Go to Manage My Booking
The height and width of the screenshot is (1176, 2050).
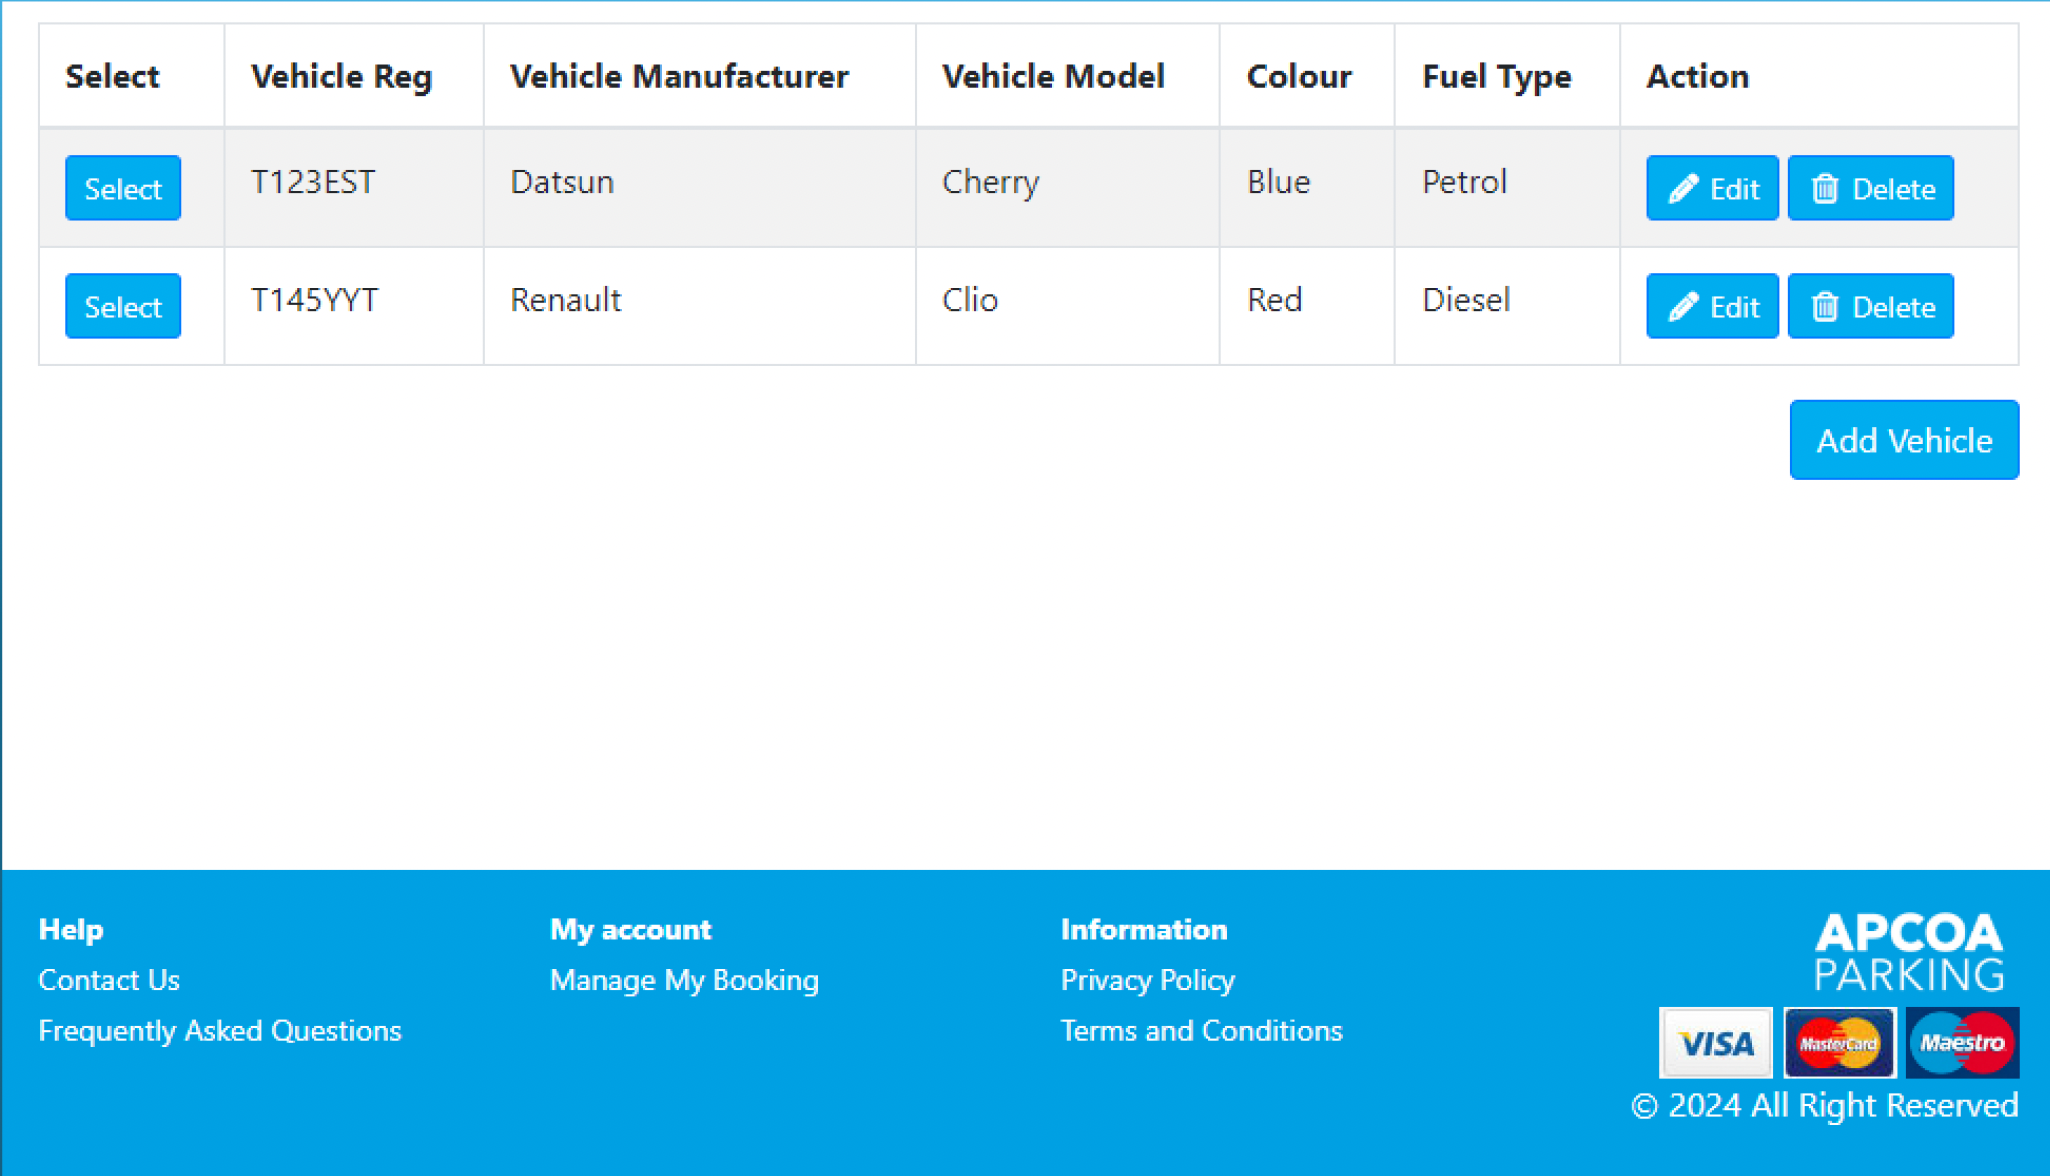coord(684,980)
